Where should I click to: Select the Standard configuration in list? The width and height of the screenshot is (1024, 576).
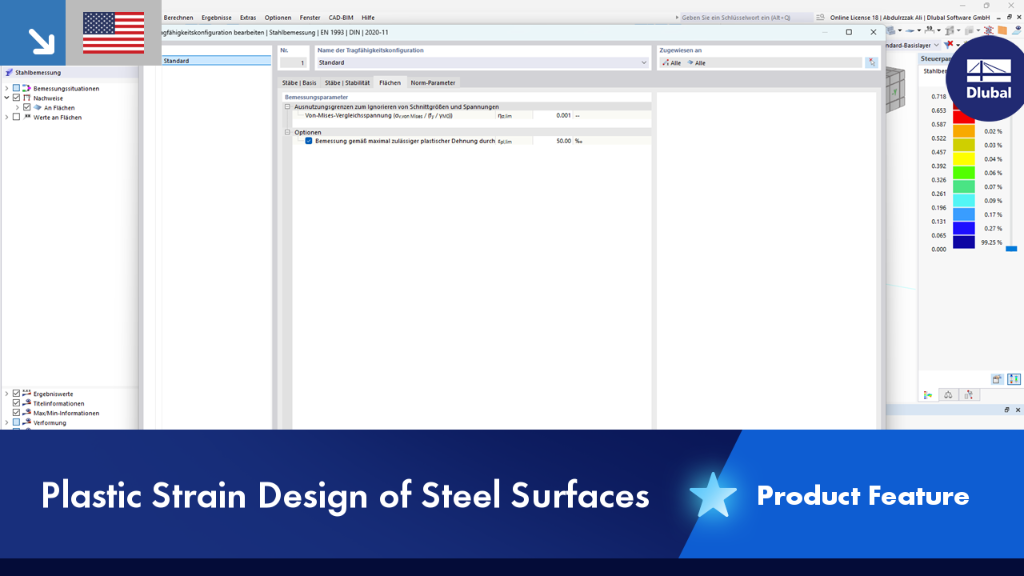click(x=216, y=61)
